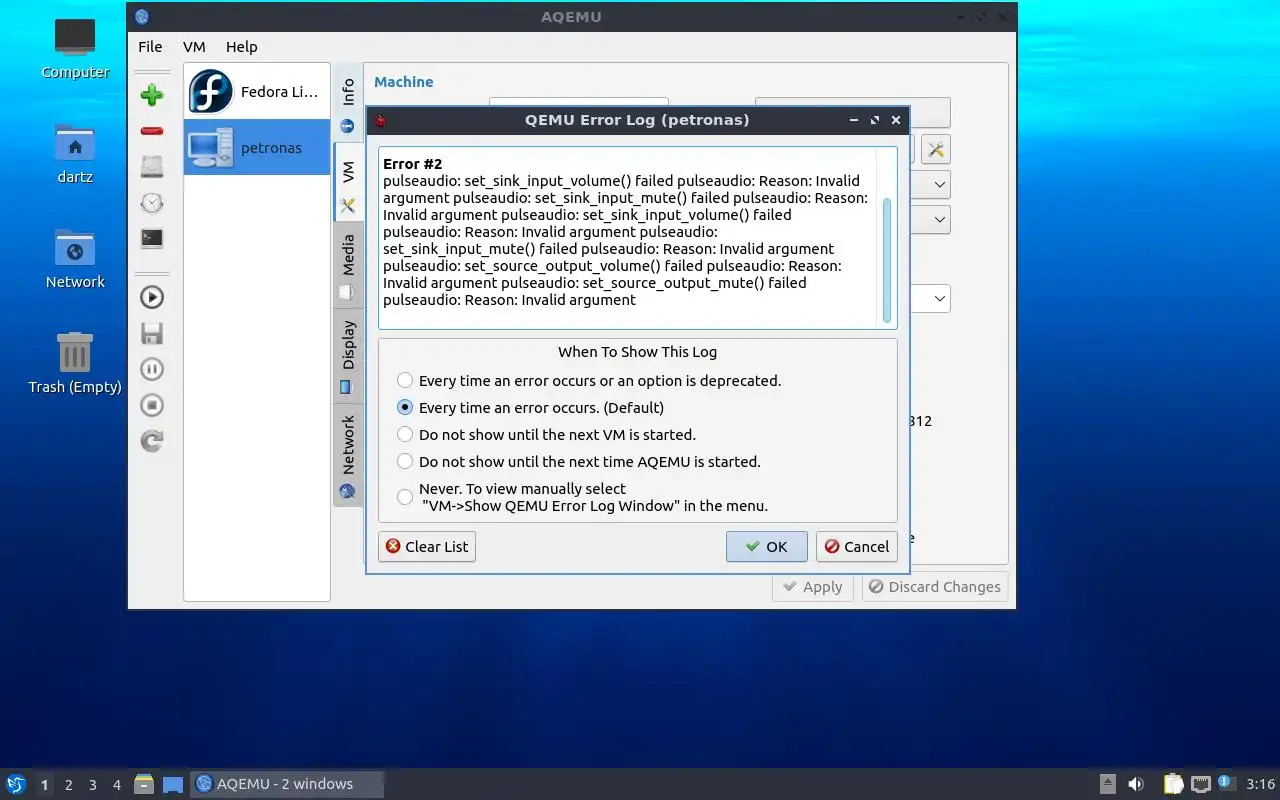Open the VM menu
The width and height of the screenshot is (1280, 800).
194,47
